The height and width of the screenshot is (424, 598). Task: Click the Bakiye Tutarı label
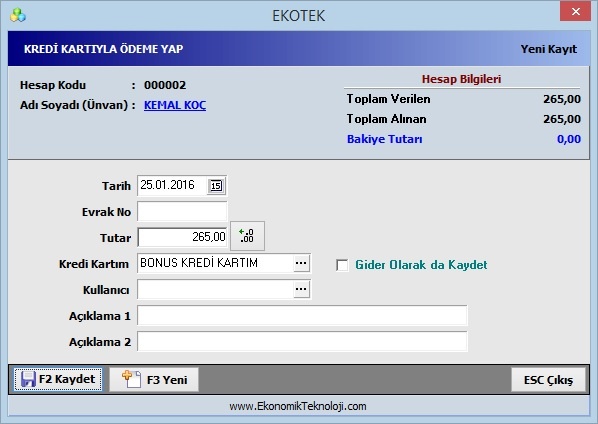pyautogui.click(x=384, y=139)
